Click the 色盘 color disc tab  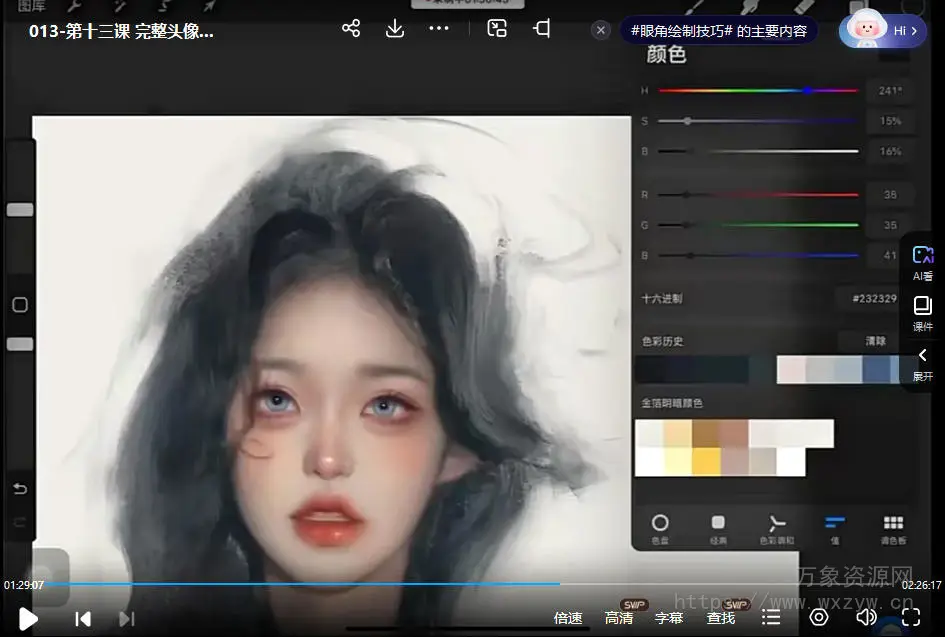pyautogui.click(x=660, y=528)
